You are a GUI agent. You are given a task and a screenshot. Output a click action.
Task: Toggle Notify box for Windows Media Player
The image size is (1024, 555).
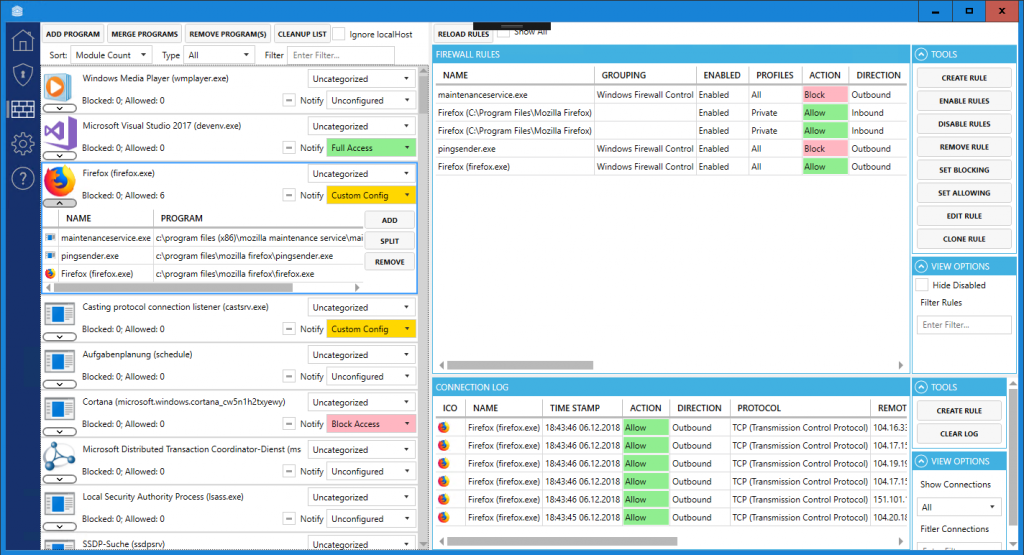tap(289, 101)
